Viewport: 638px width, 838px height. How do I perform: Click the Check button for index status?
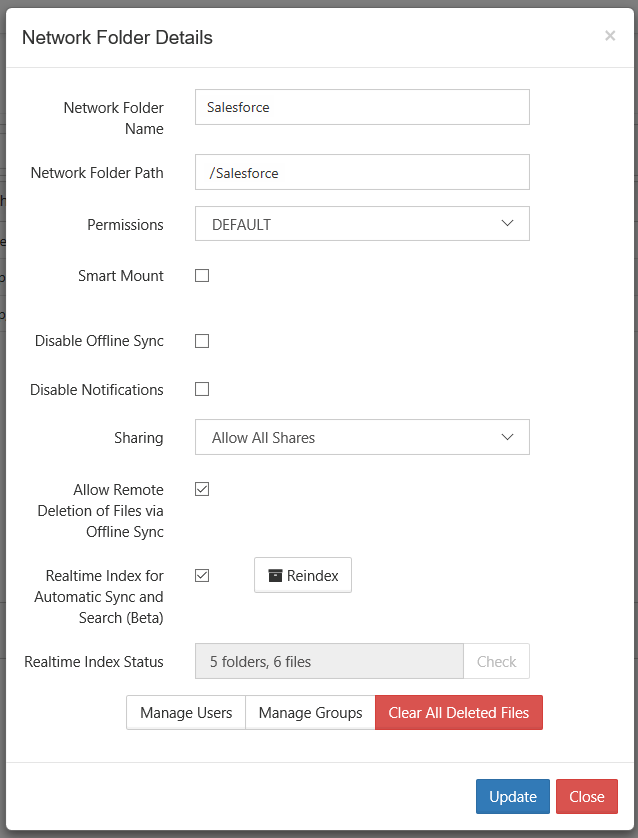pos(496,661)
